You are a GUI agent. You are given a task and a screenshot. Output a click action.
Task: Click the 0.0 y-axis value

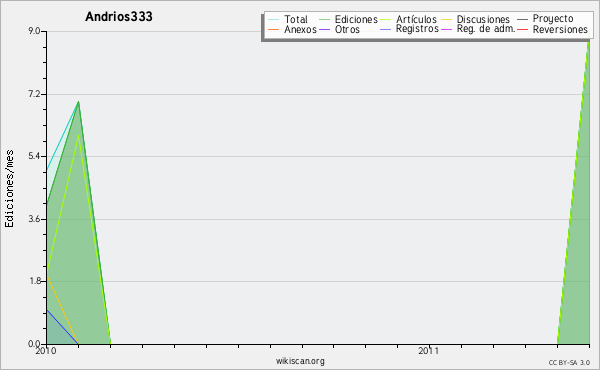34,344
